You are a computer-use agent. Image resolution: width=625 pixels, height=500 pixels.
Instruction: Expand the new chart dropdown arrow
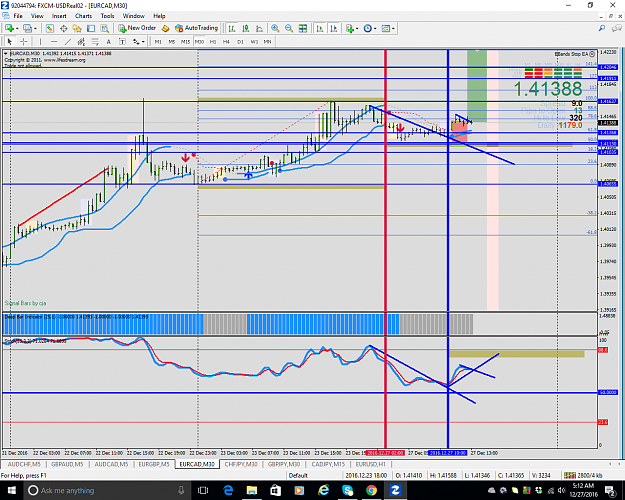click(x=17, y=28)
